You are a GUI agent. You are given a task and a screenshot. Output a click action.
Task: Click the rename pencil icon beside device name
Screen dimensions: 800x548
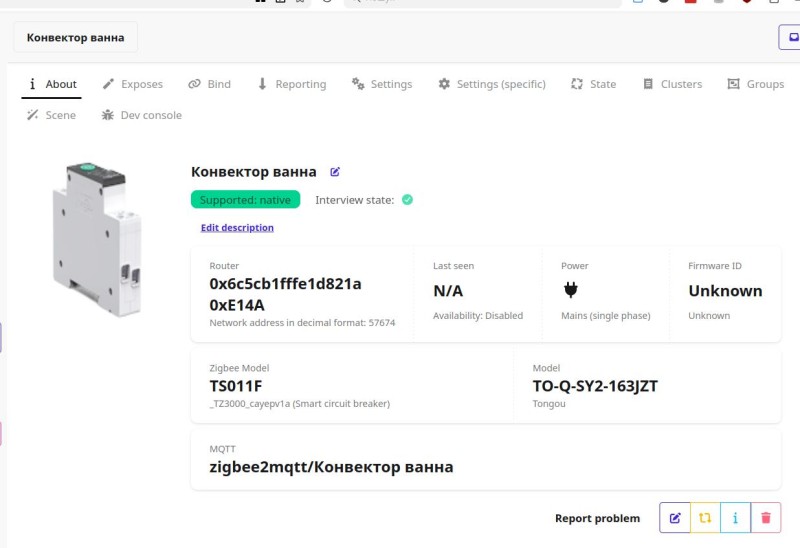point(335,172)
